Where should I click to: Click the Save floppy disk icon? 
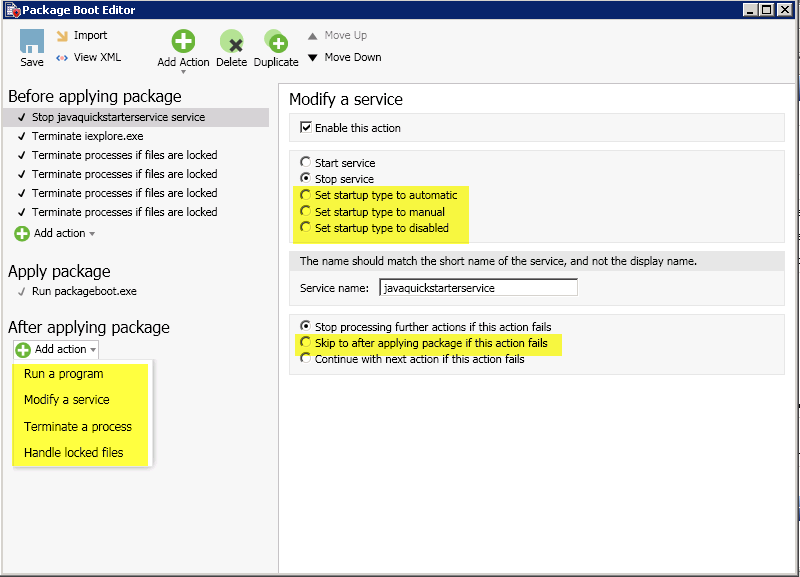(x=32, y=41)
